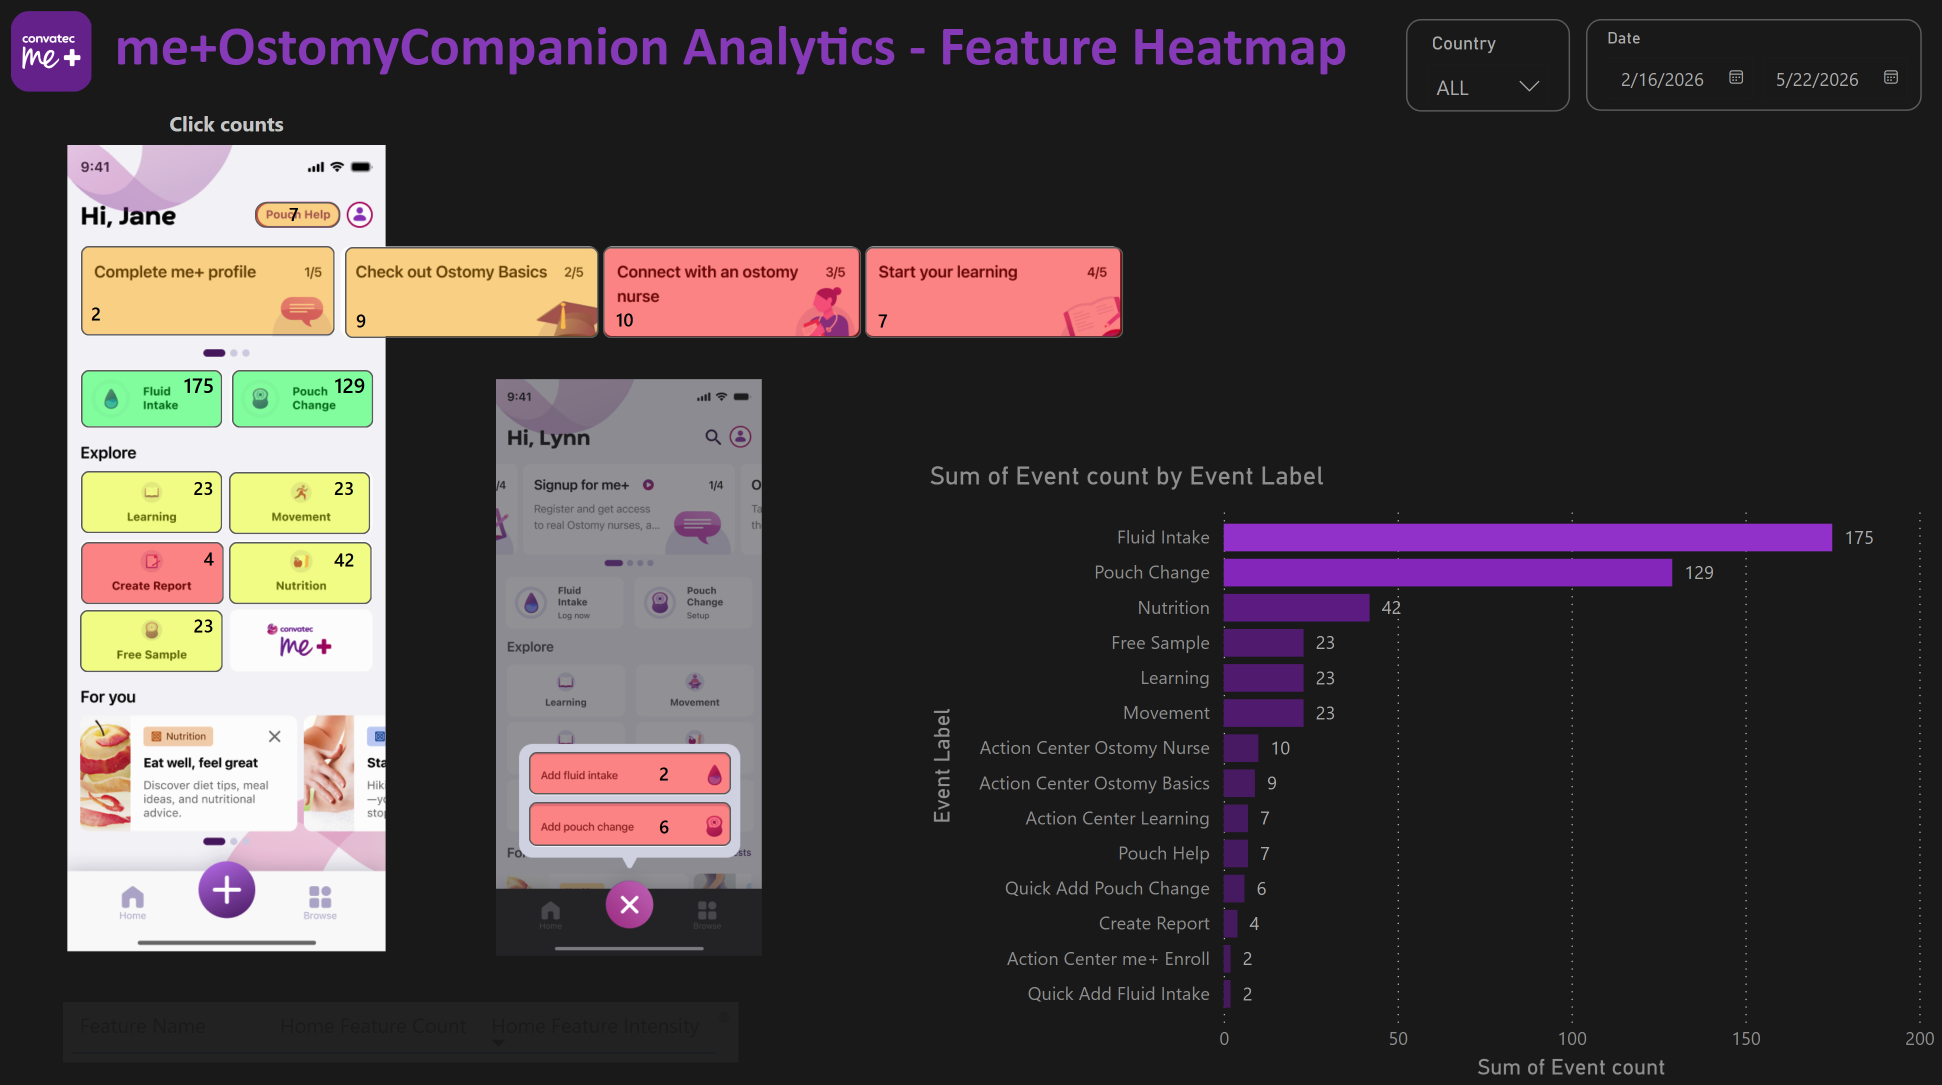This screenshot has width=1942, height=1085.
Task: Select the Nutrition bar in the chart
Action: pyautogui.click(x=1297, y=608)
